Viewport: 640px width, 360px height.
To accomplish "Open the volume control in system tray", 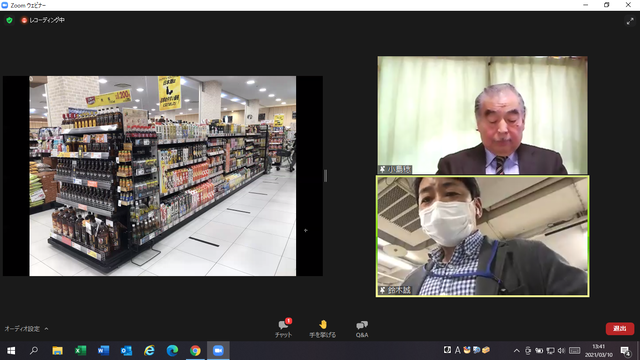I will (561, 351).
